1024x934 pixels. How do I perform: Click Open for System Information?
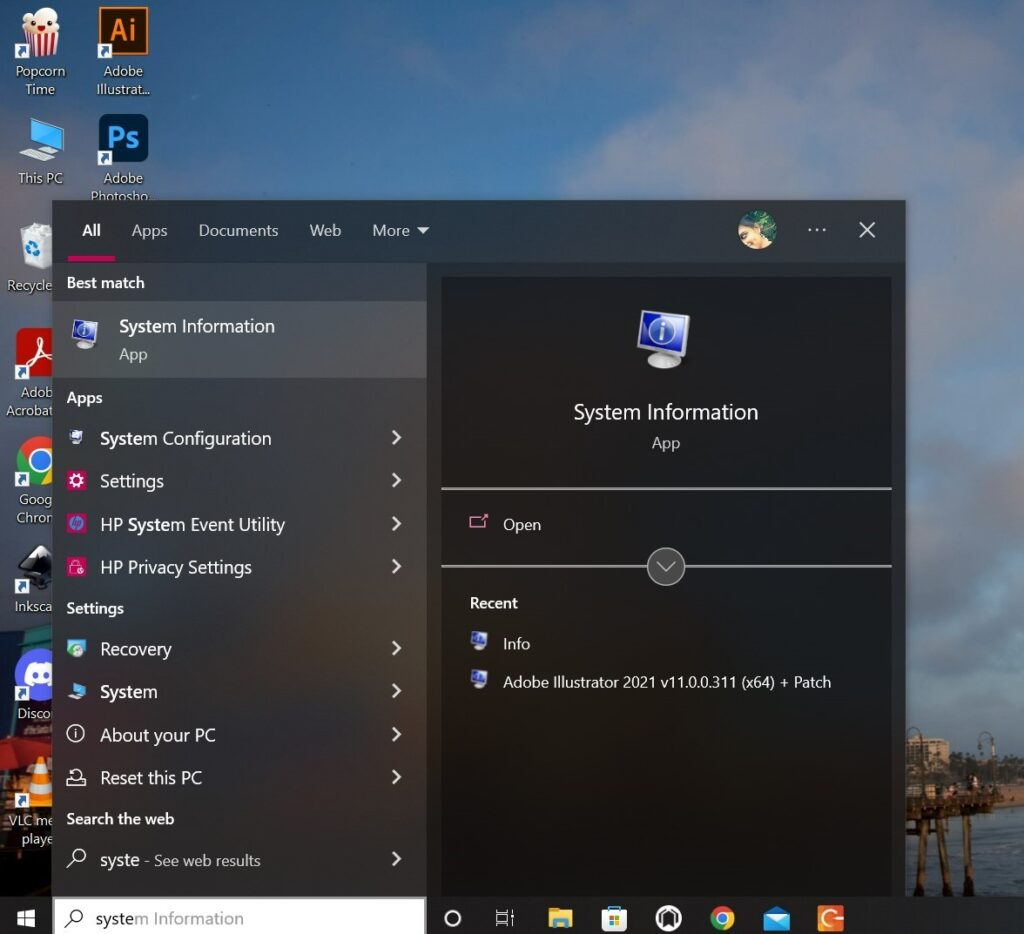pyautogui.click(x=521, y=524)
